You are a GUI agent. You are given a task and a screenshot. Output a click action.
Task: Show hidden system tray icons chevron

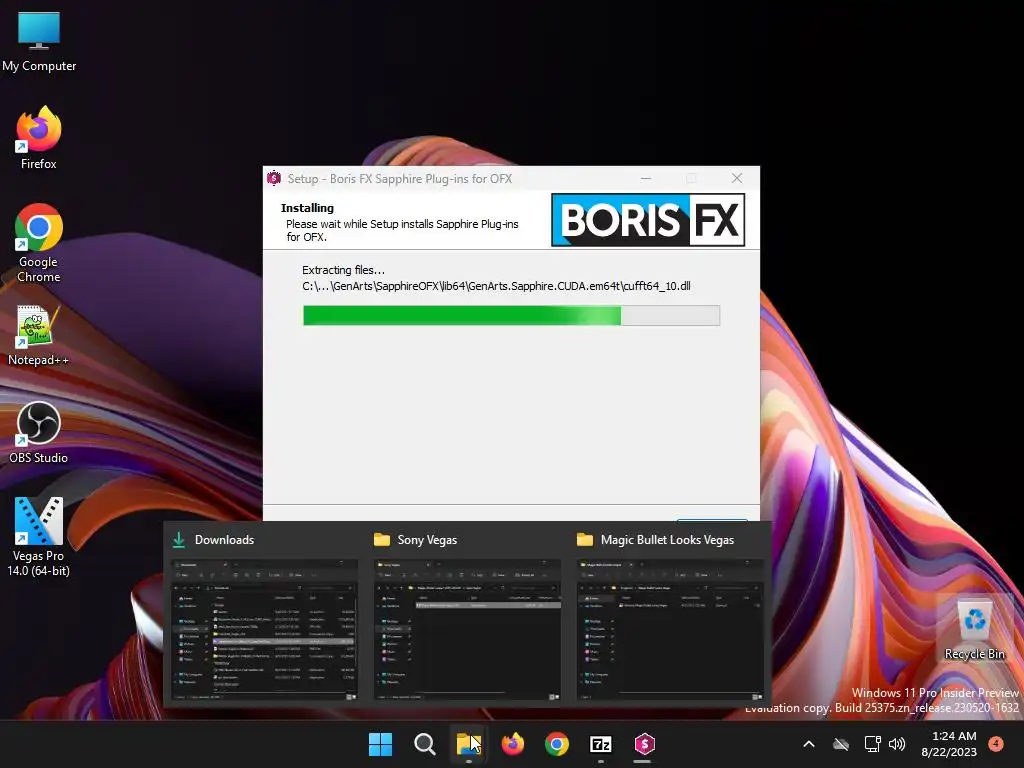tap(808, 744)
